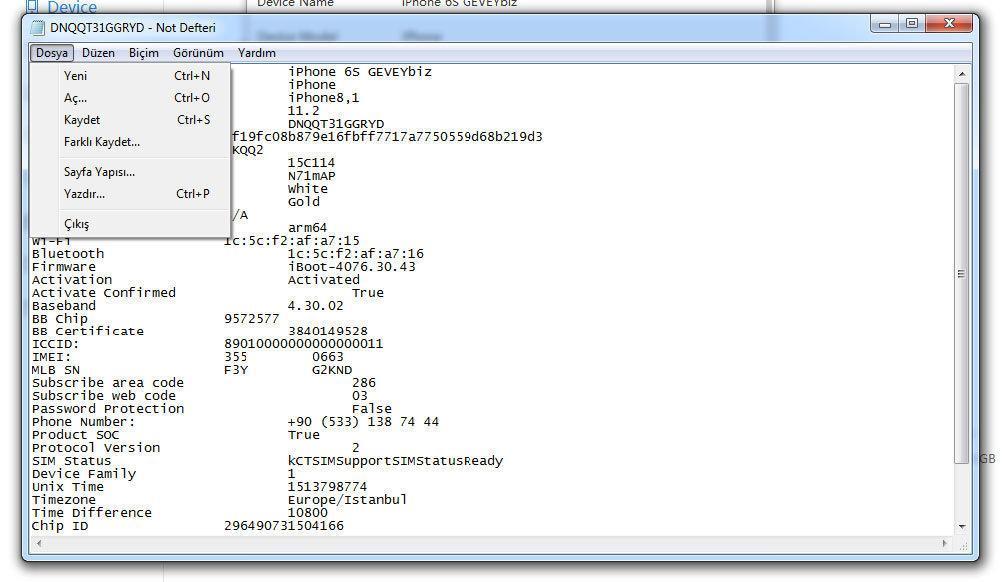Choose Farklı Kaydet... menu entry

coord(130,142)
